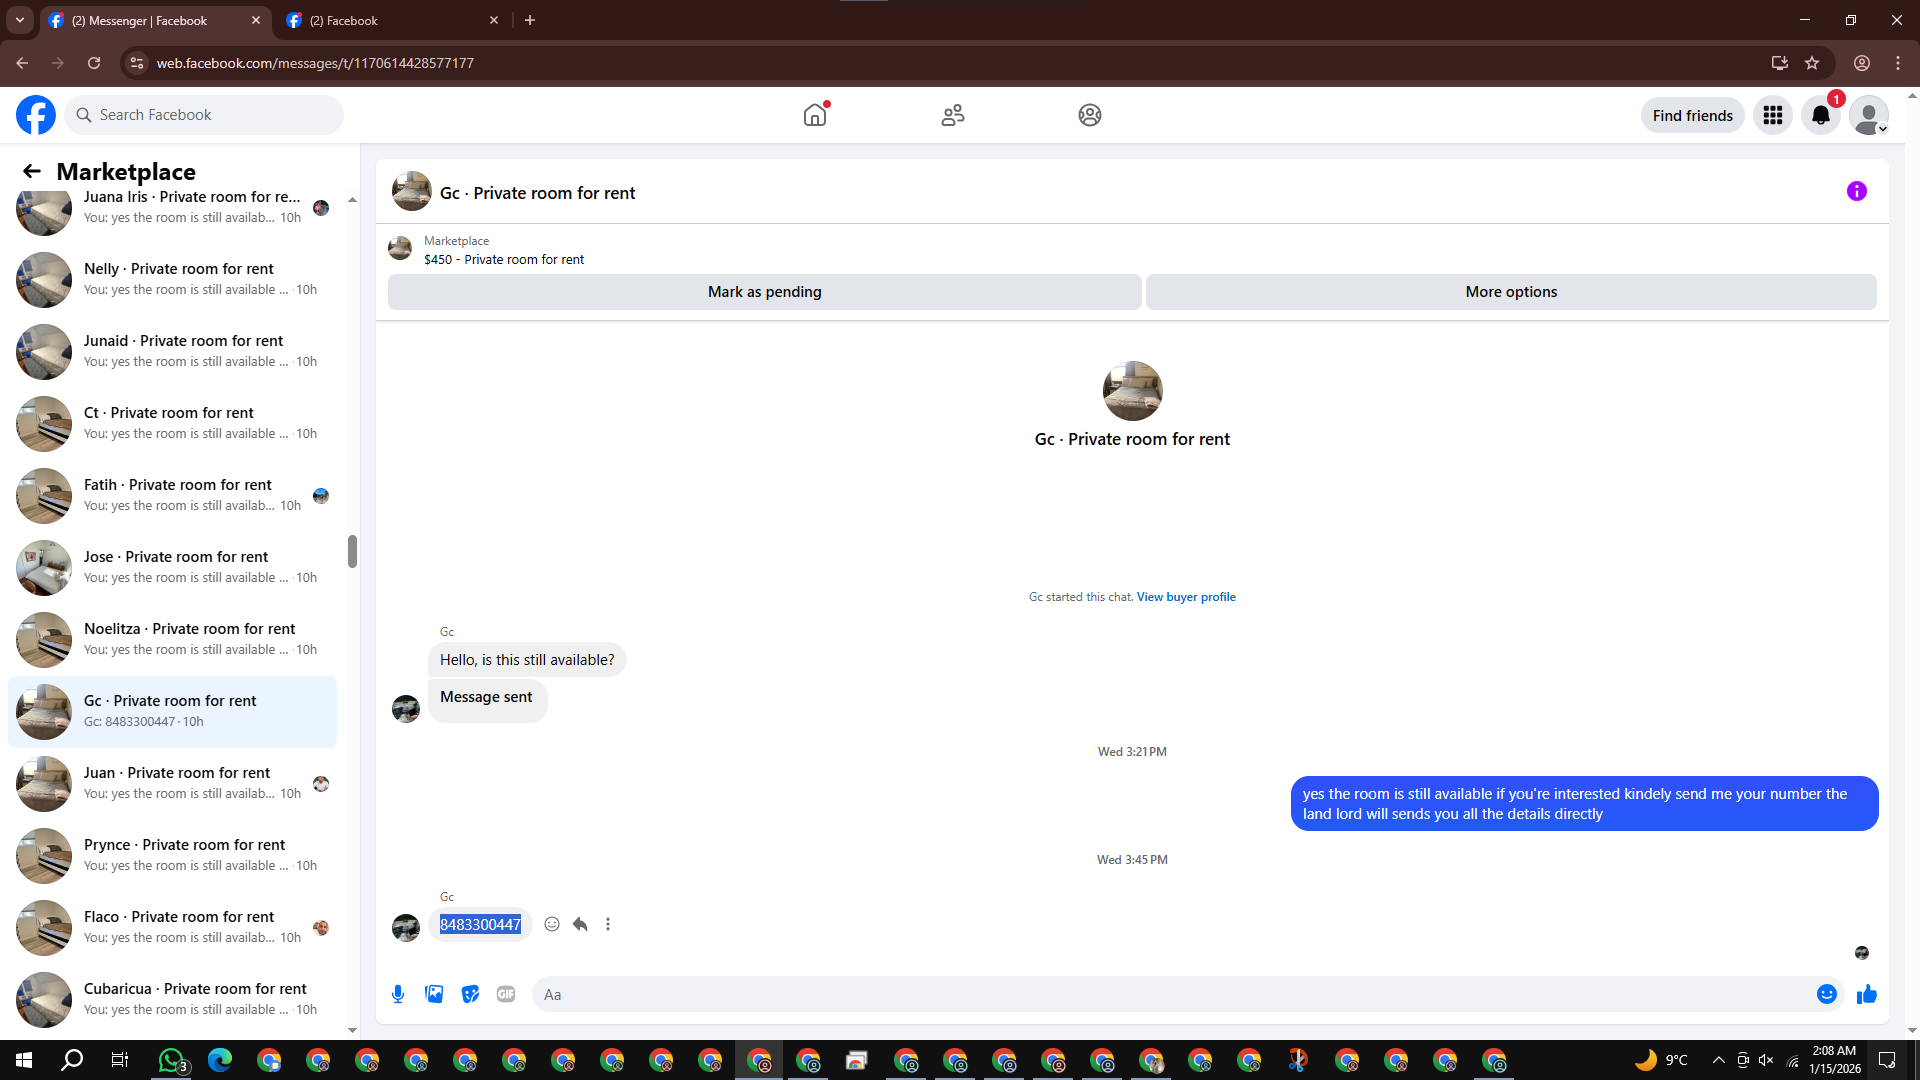Open the GIF picker
The width and height of the screenshot is (1920, 1080).
[506, 994]
